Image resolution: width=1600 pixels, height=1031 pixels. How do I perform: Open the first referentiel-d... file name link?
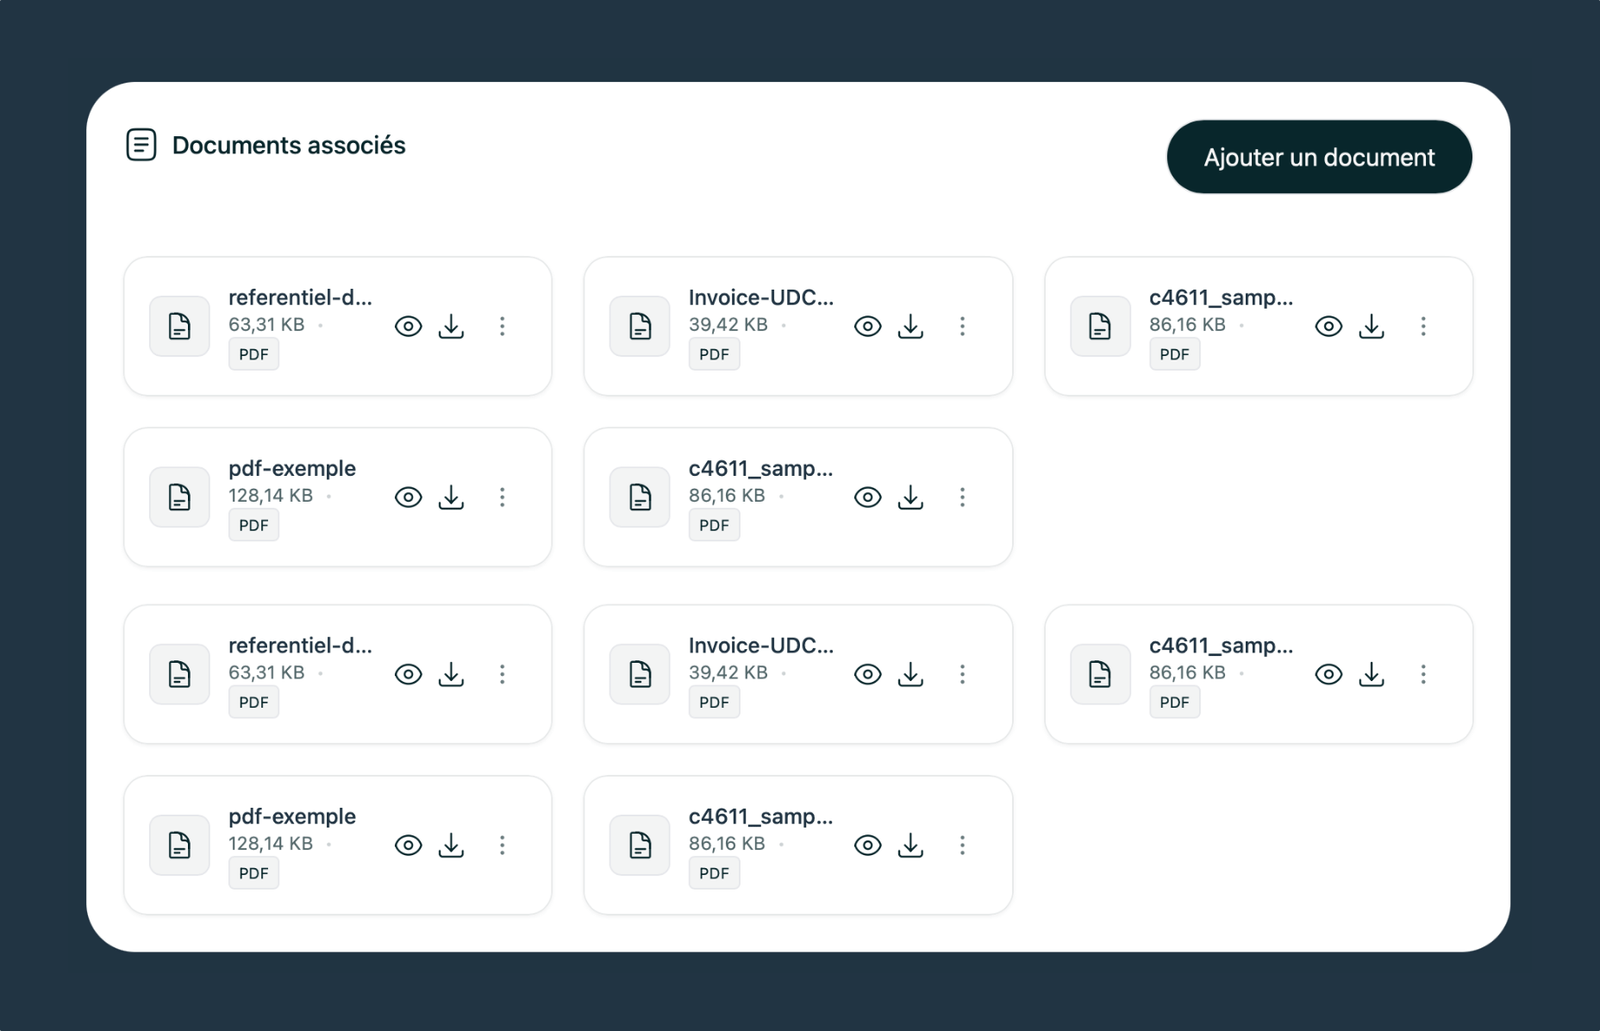pyautogui.click(x=299, y=297)
